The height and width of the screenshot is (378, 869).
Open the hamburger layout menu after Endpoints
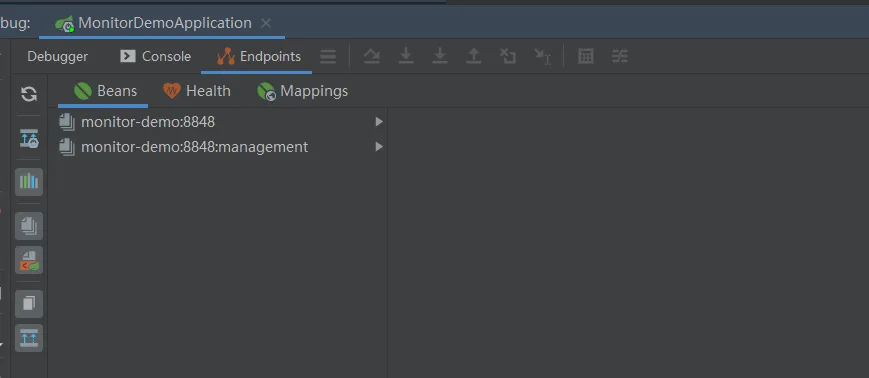(x=328, y=57)
